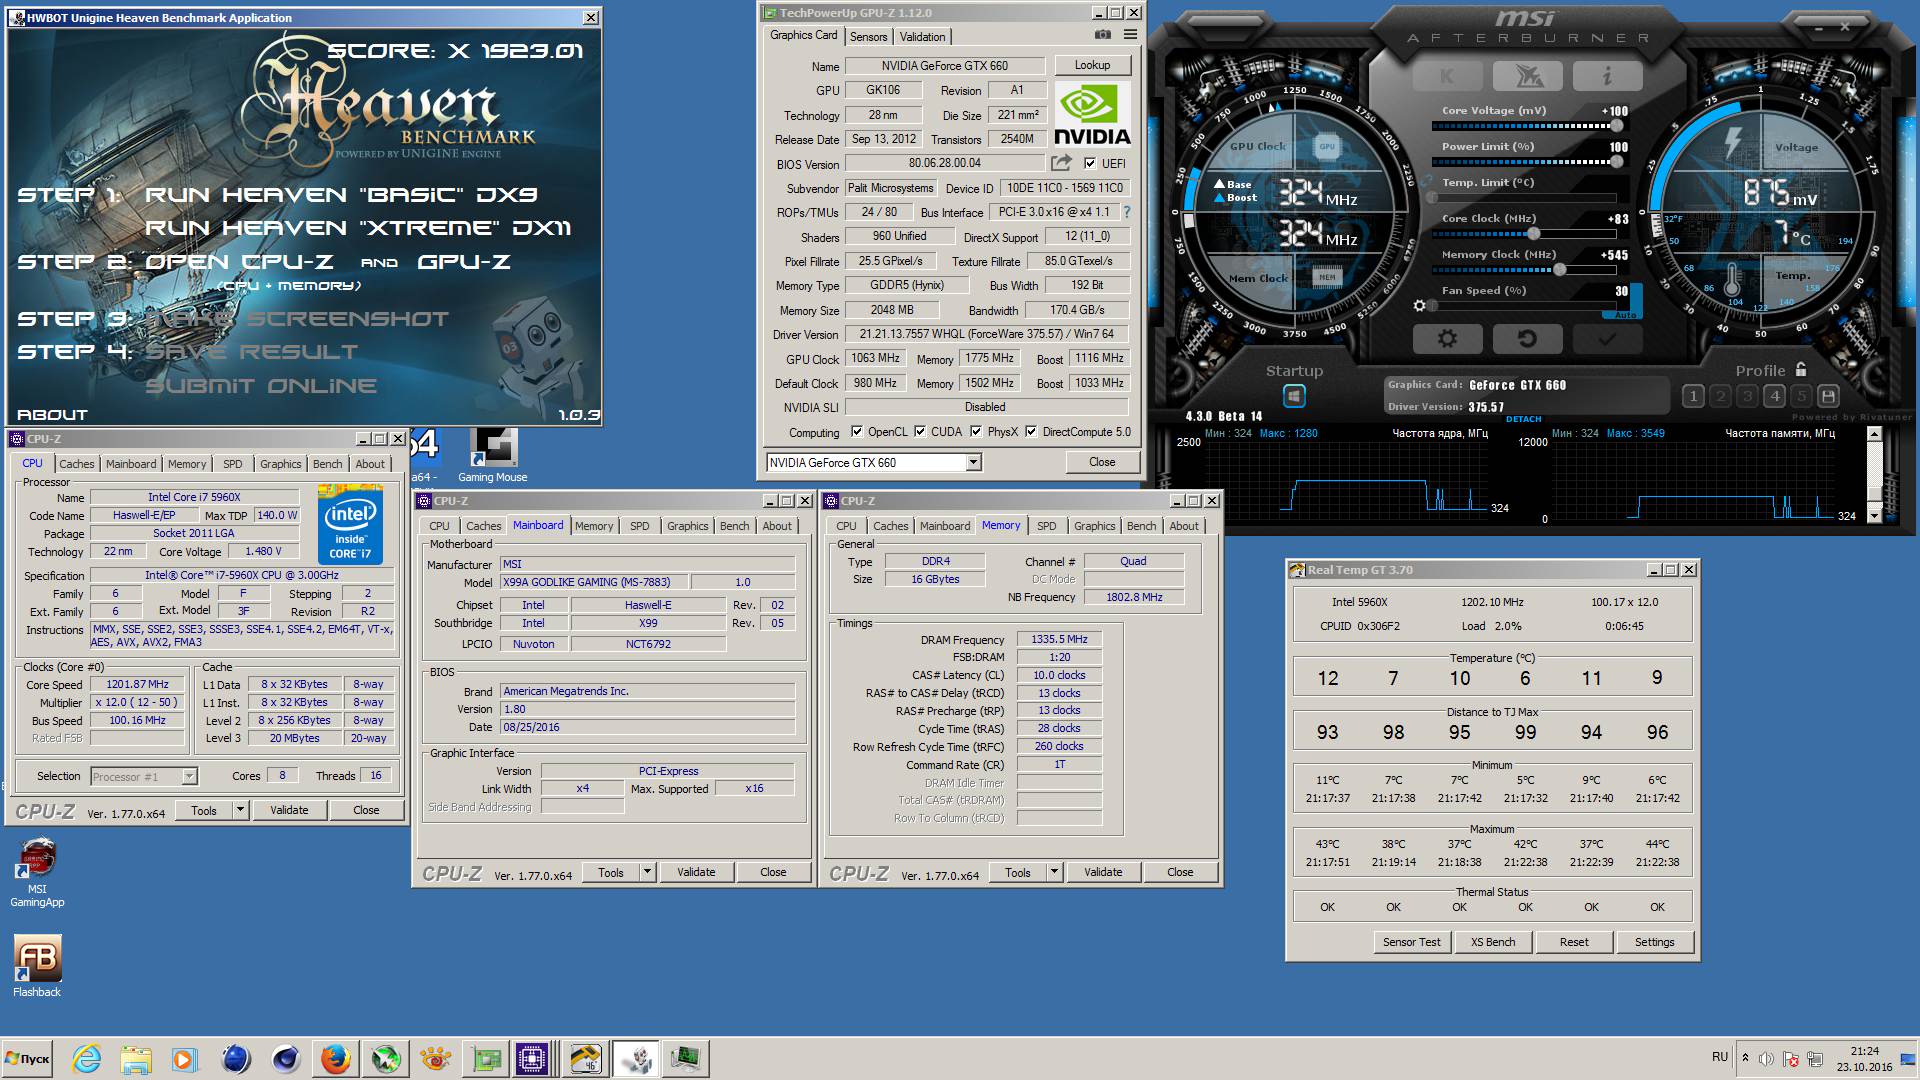The width and height of the screenshot is (1920, 1080).
Task: Open SPD tab in CPU-Z Mainboard window
Action: (640, 526)
